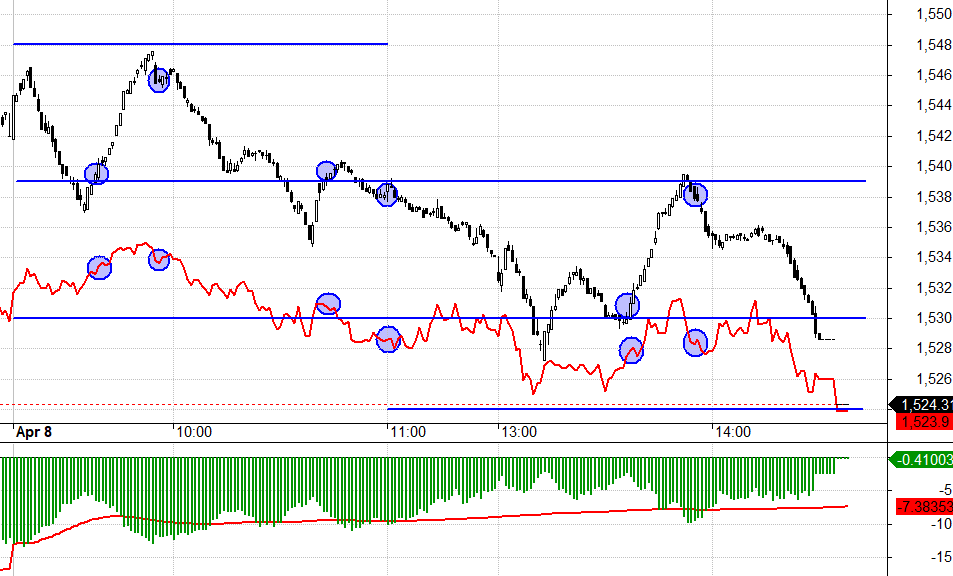The width and height of the screenshot is (953, 576).
Task: Click the red 1,523.9 price label
Action: pos(924,422)
